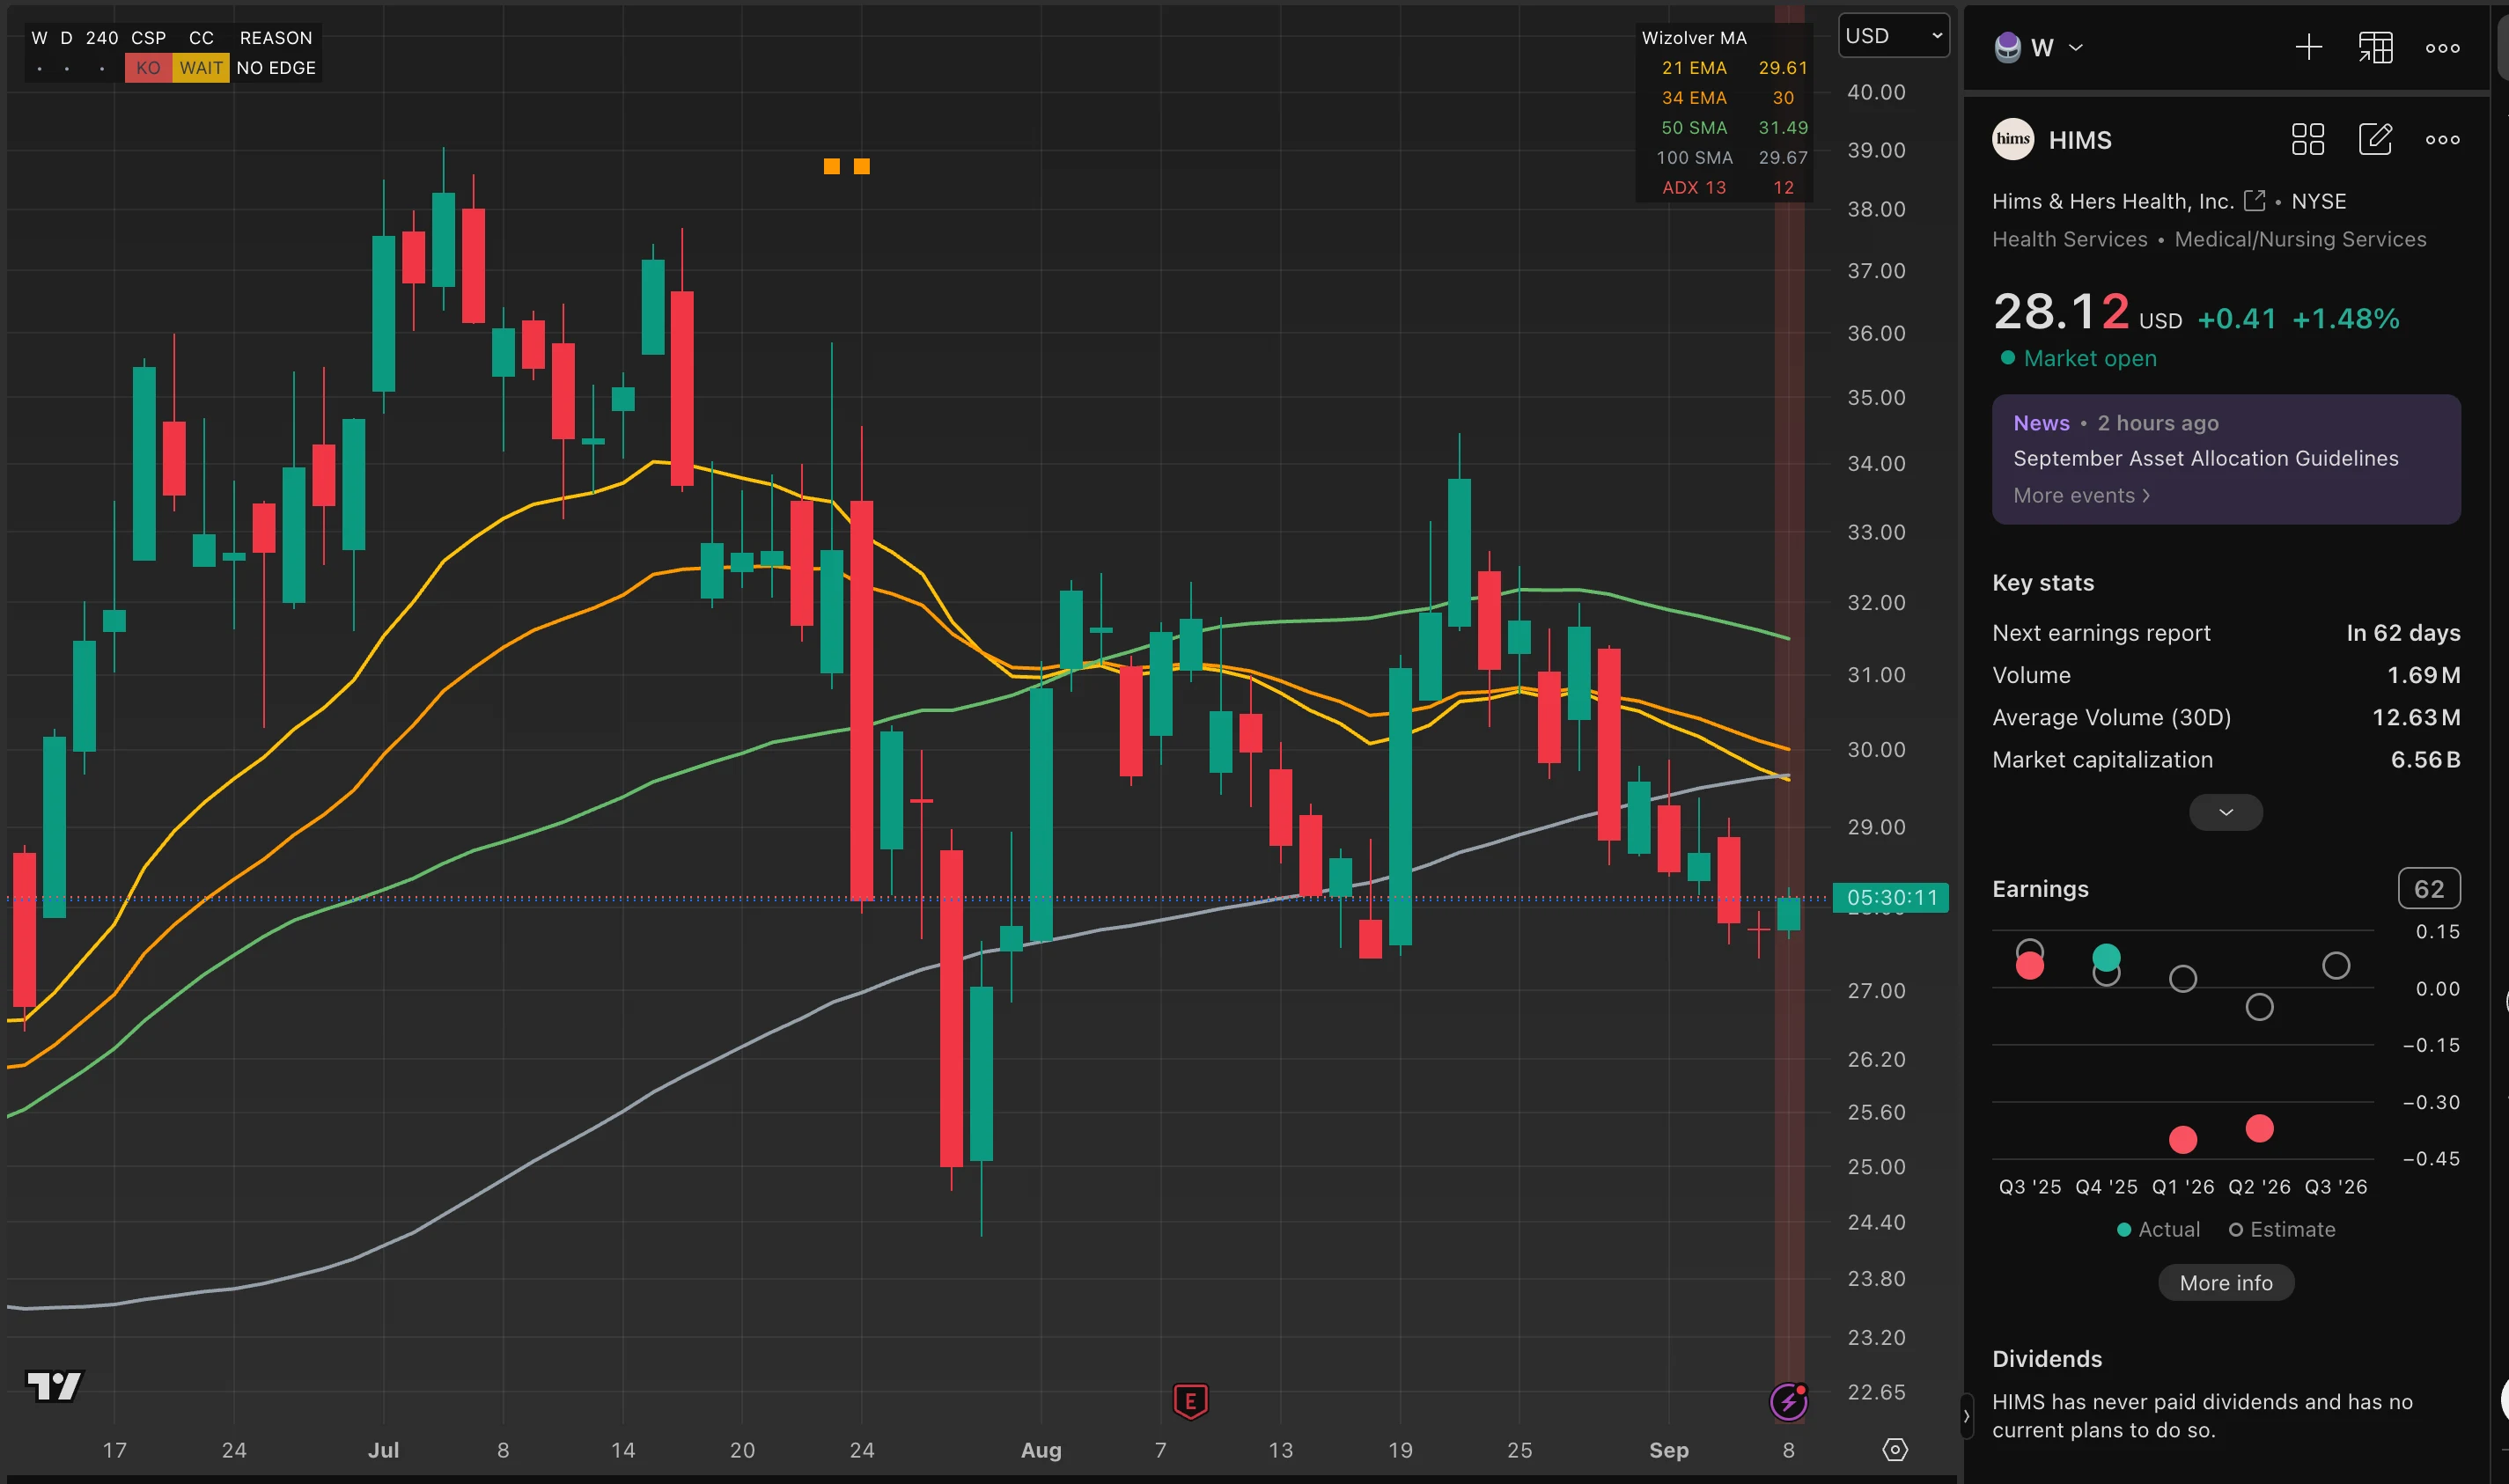2509x1484 pixels.
Task: Click the first orange square marker on chart
Action: [831, 166]
